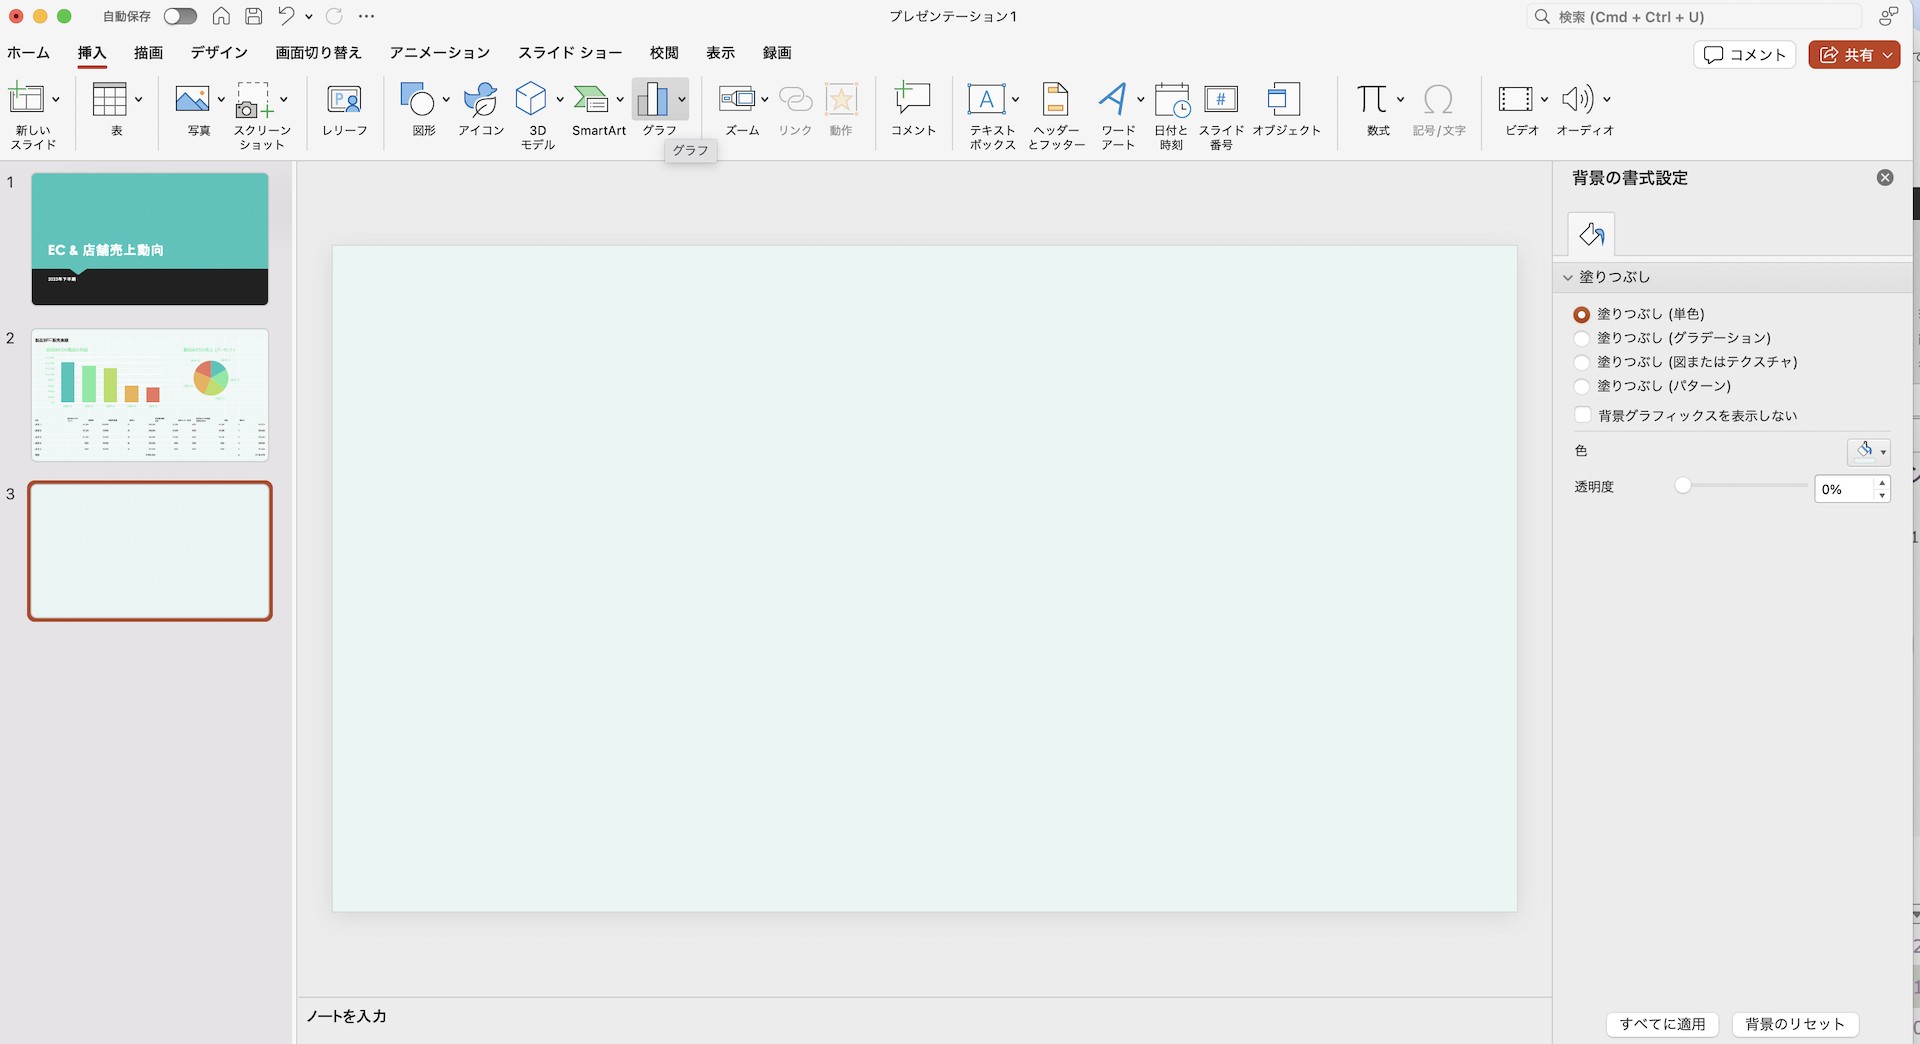Open the Slide Show (スライドショー) tab
This screenshot has width=1920, height=1044.
pos(570,53)
